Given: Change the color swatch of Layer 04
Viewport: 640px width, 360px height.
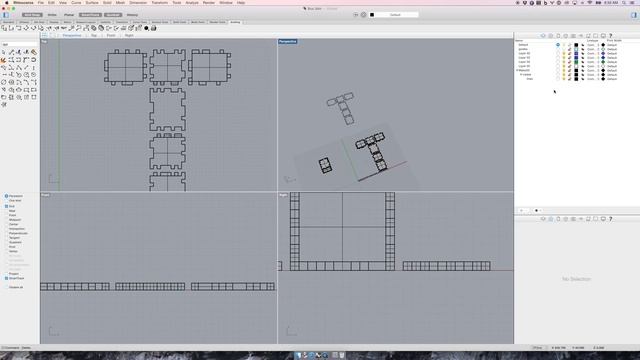Looking at the screenshot, I should pyautogui.click(x=576, y=62).
